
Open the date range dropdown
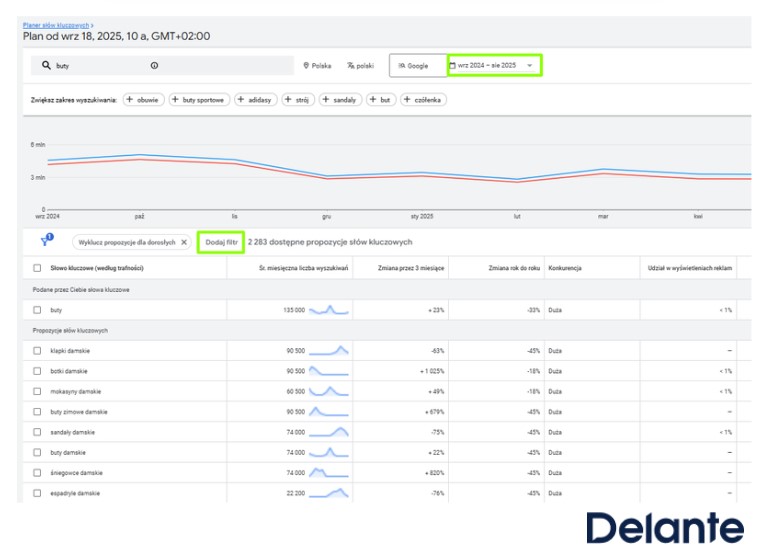pyautogui.click(x=495, y=65)
